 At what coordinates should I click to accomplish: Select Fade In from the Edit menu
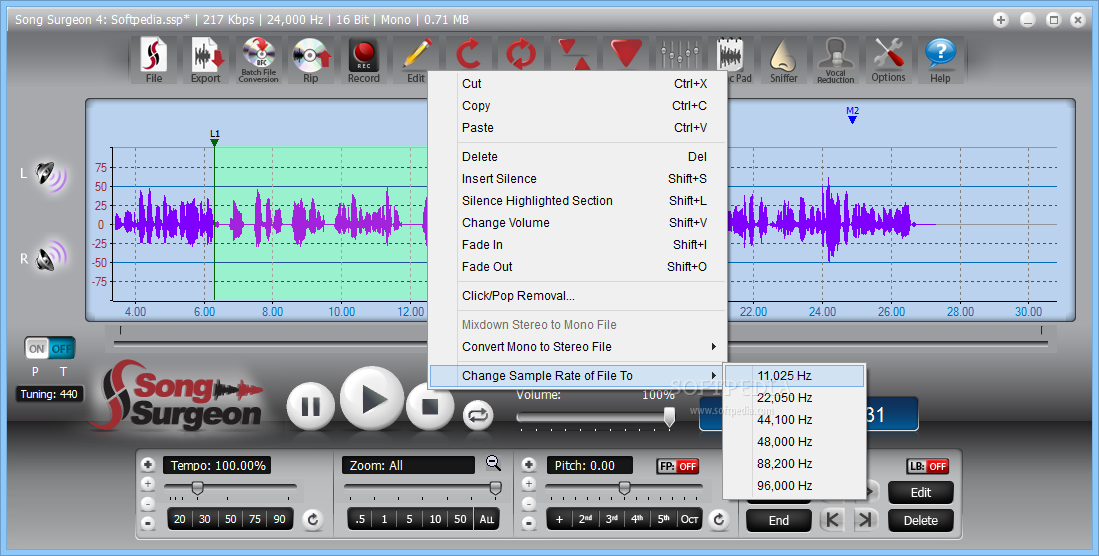click(x=482, y=245)
